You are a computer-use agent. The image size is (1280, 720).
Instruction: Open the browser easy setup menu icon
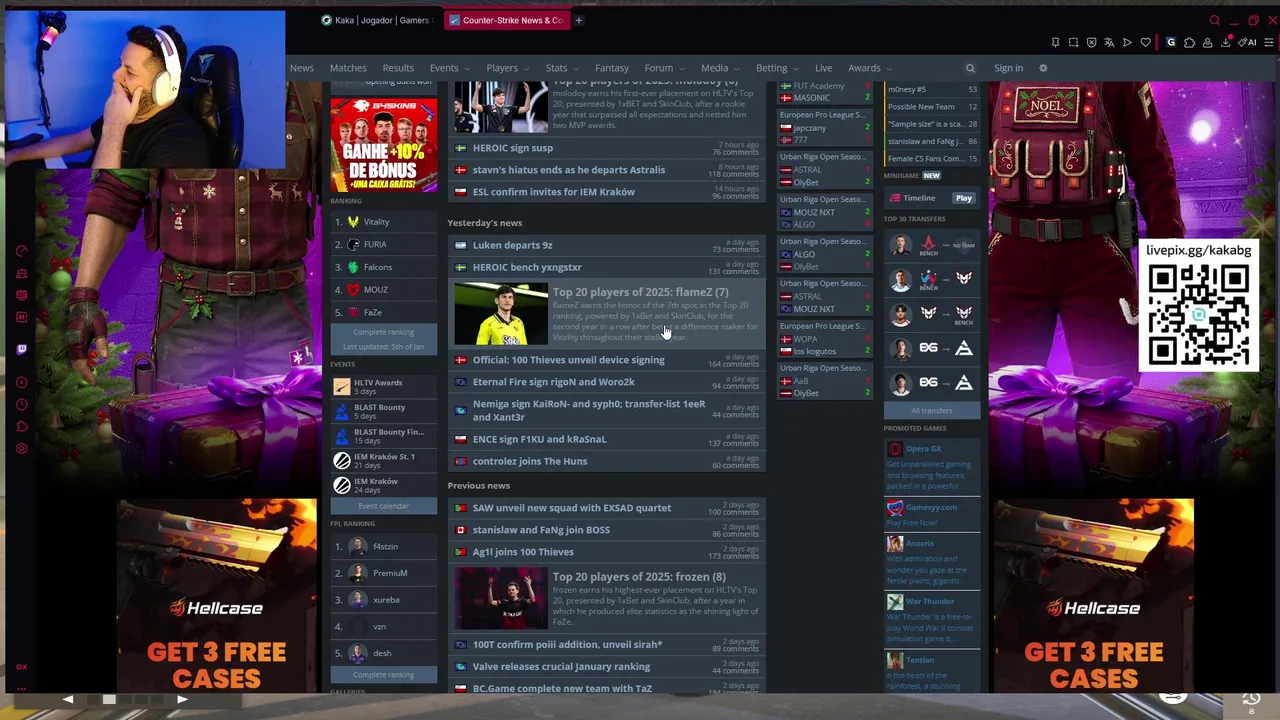point(1269,42)
